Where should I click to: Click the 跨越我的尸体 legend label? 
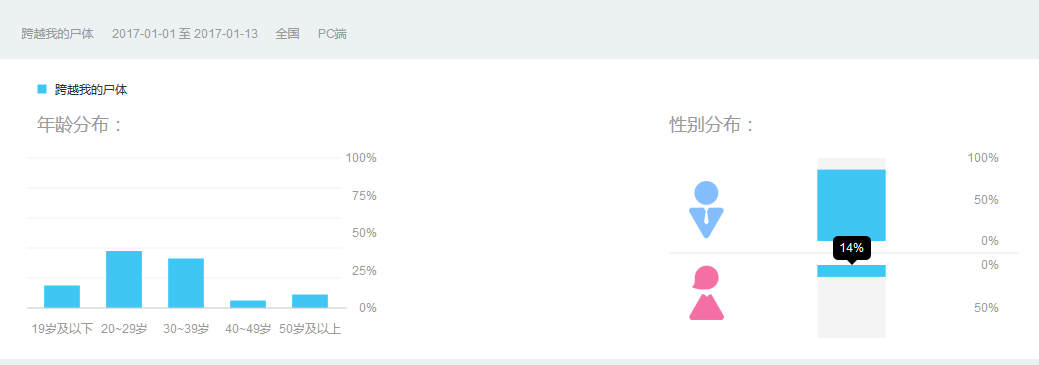[x=91, y=90]
